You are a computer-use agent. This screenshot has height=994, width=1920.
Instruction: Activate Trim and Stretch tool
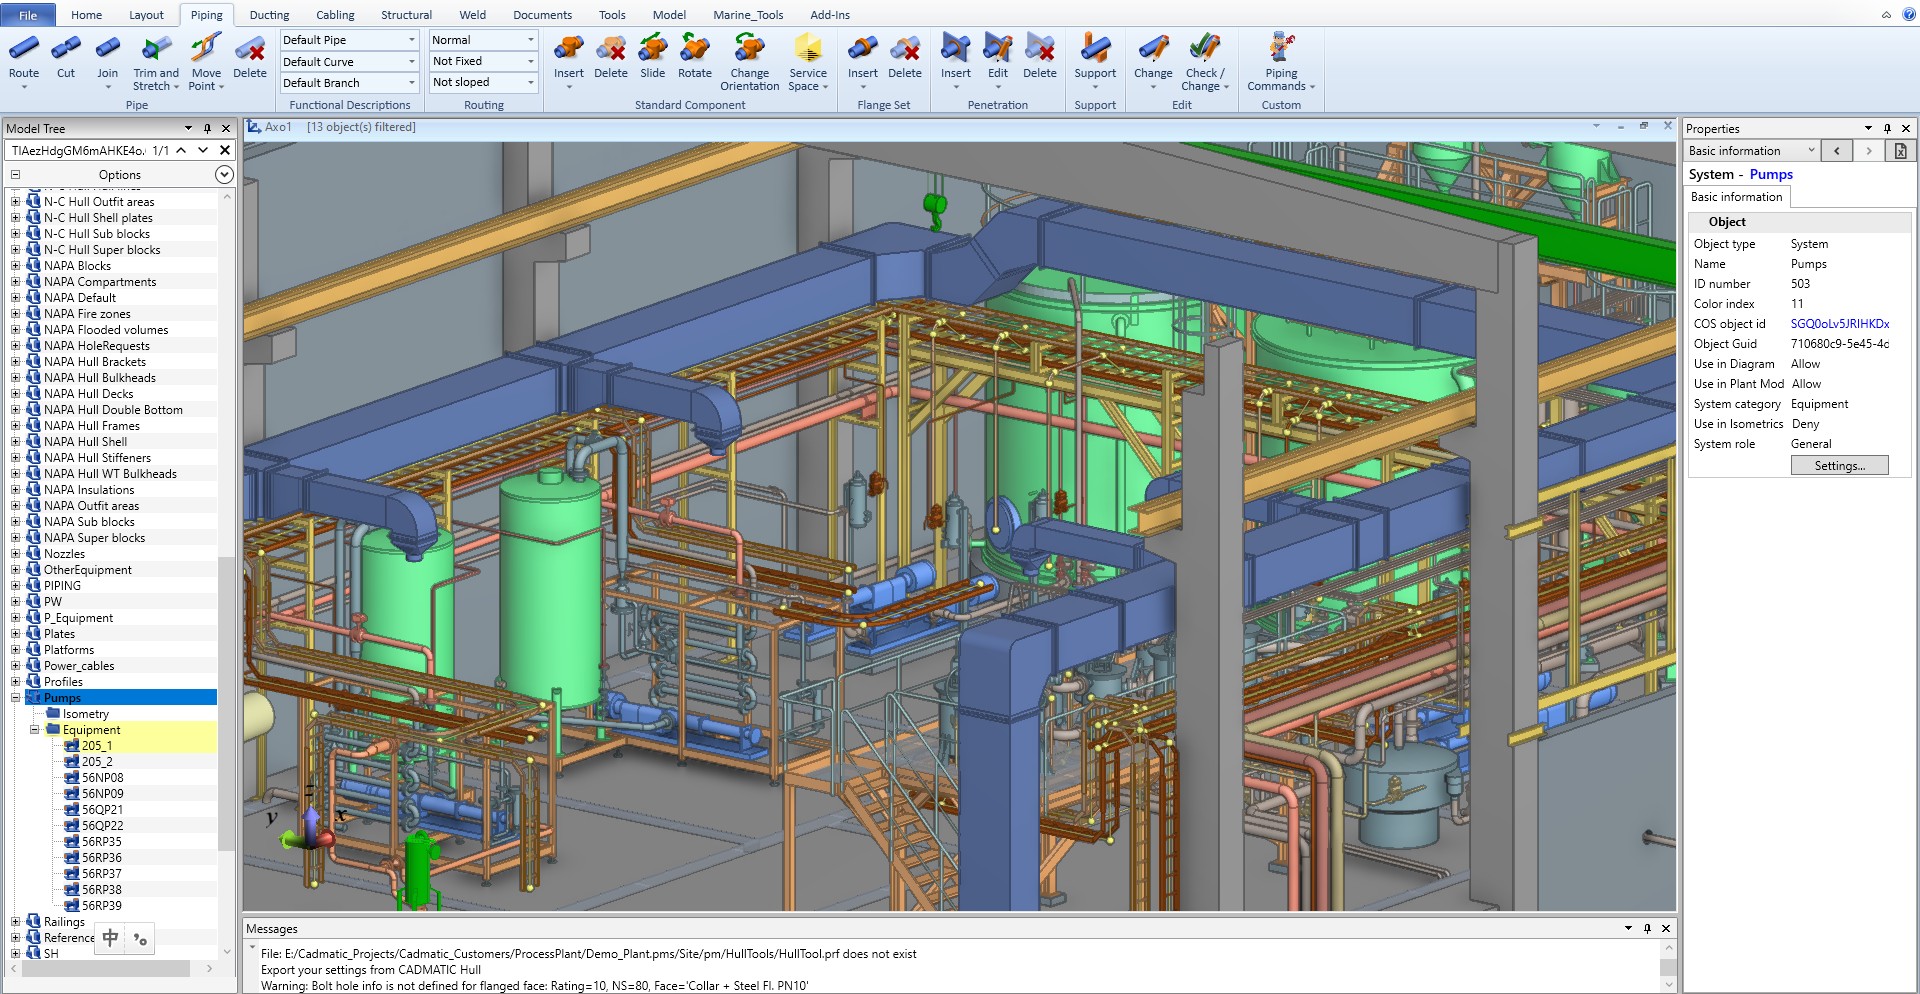(156, 62)
